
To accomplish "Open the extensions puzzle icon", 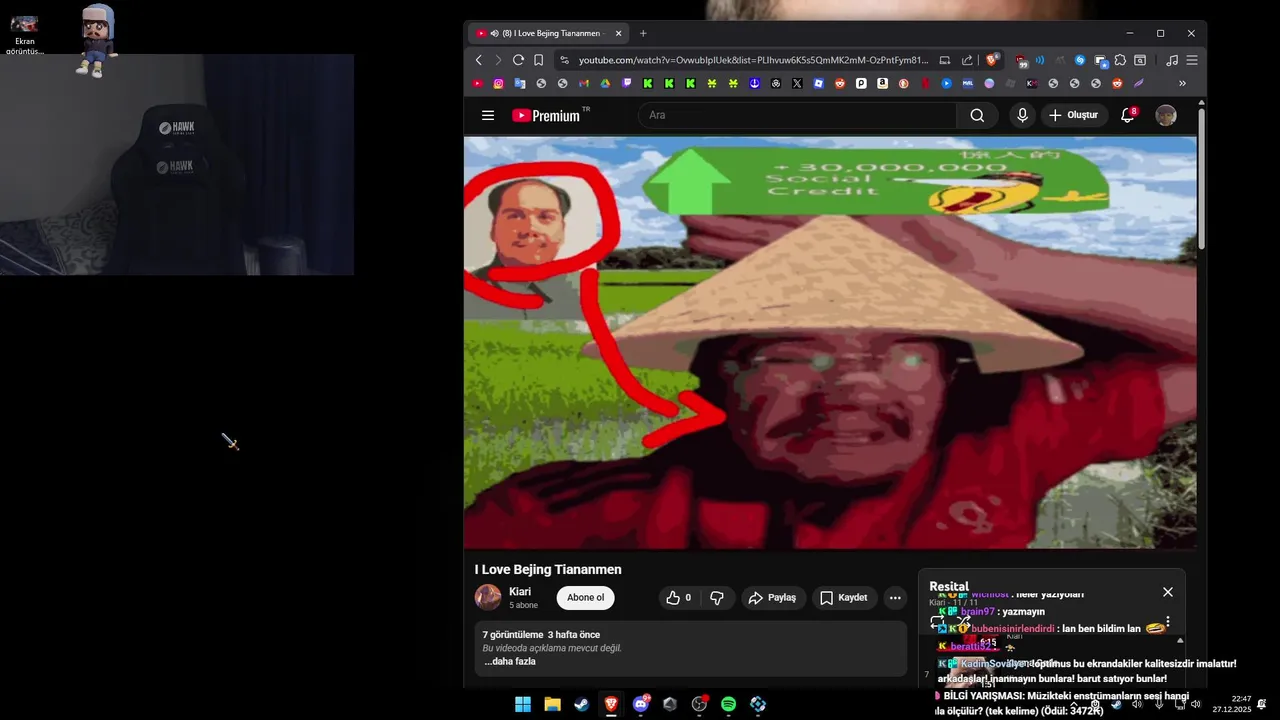I will pyautogui.click(x=1120, y=60).
